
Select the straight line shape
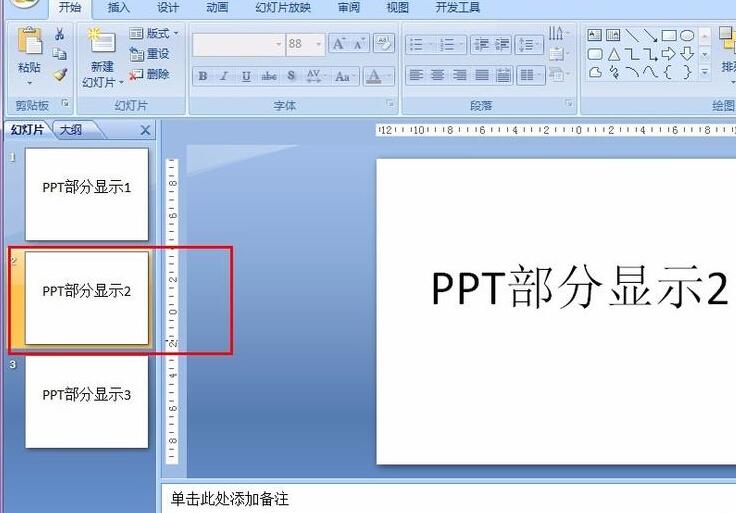click(632, 35)
